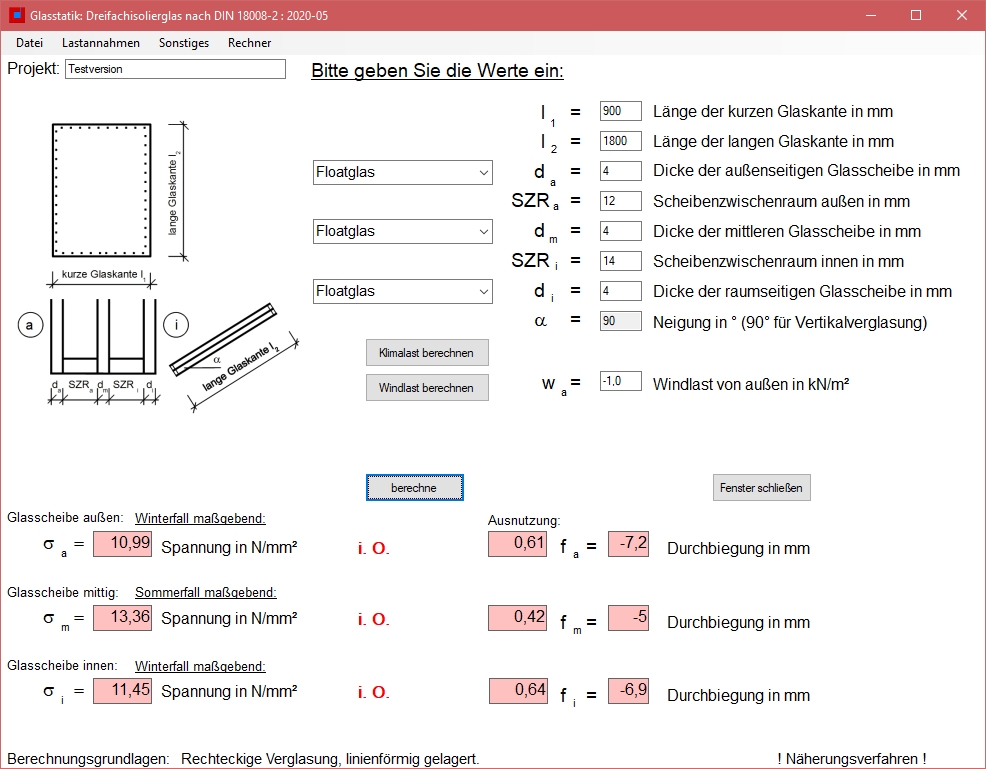Open the Lastannahmen menu

101,43
